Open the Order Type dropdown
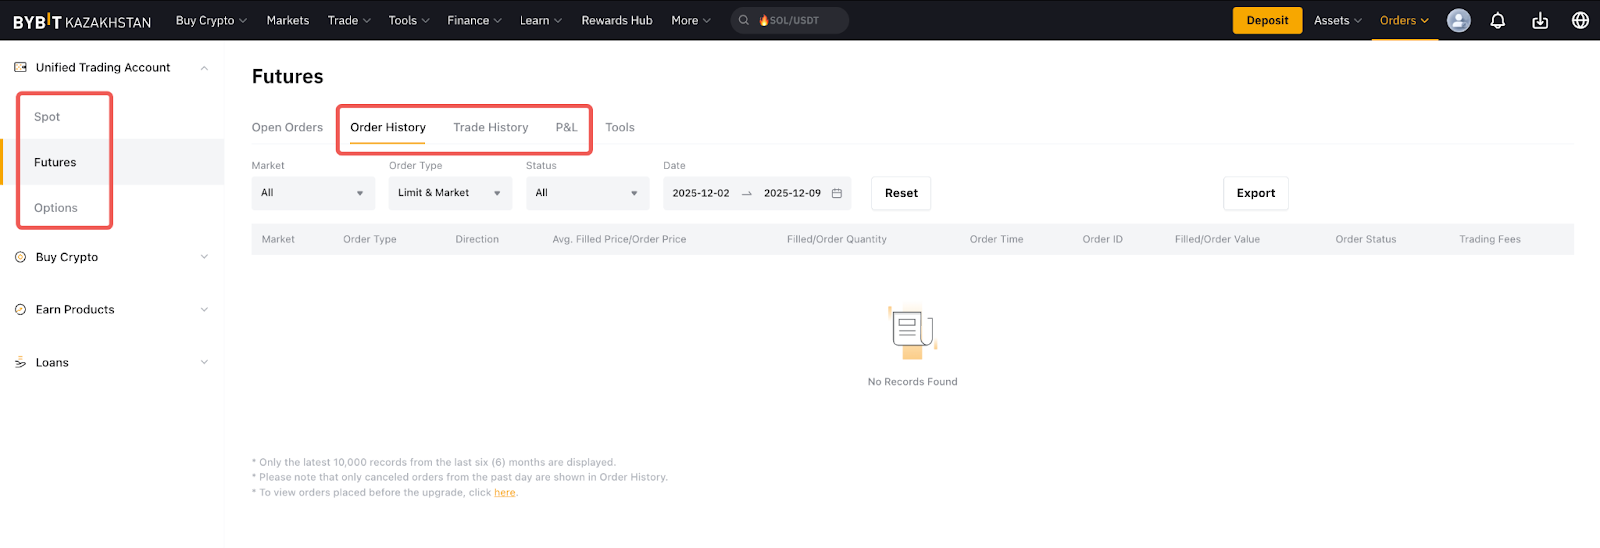The height and width of the screenshot is (548, 1600). [450, 193]
